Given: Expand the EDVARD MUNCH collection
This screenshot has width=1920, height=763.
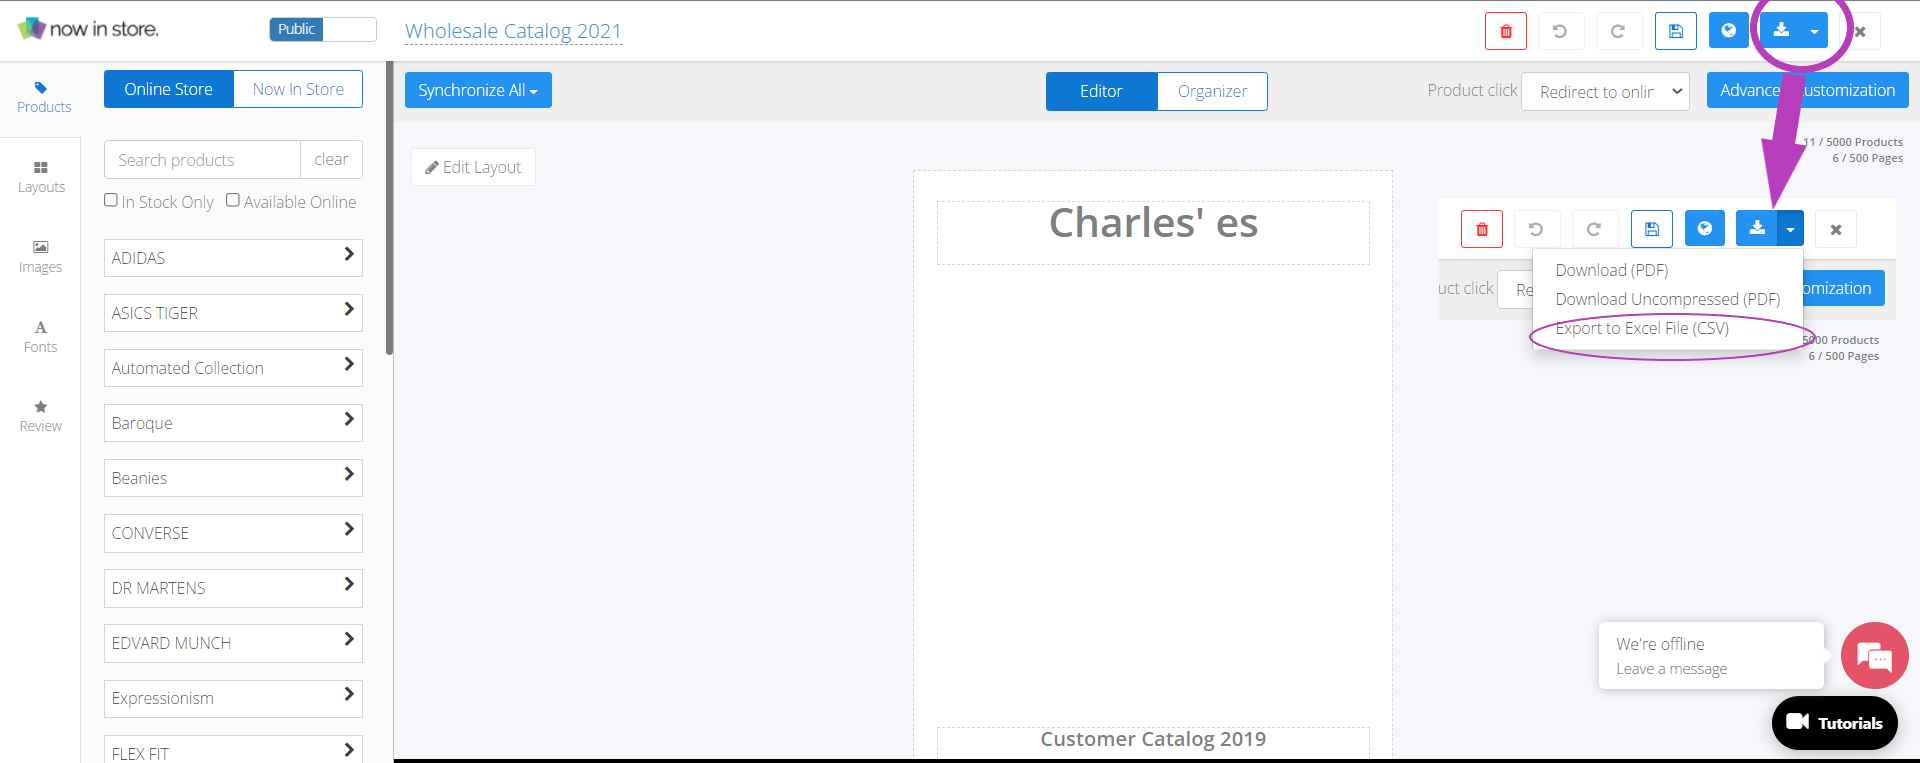Looking at the screenshot, I should pos(233,643).
